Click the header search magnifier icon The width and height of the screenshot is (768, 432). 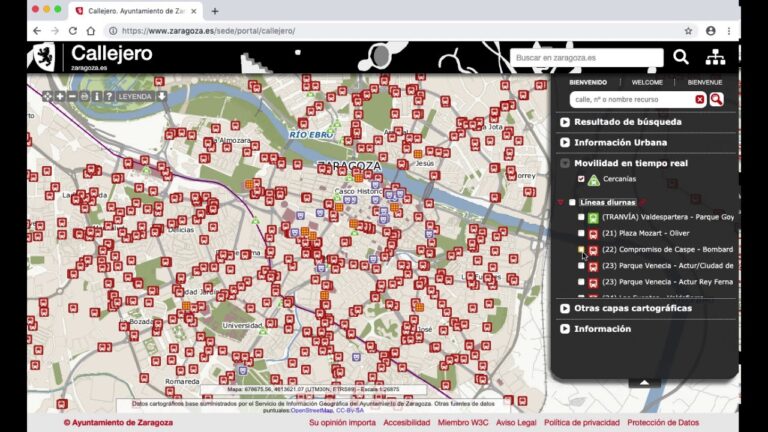pos(680,57)
